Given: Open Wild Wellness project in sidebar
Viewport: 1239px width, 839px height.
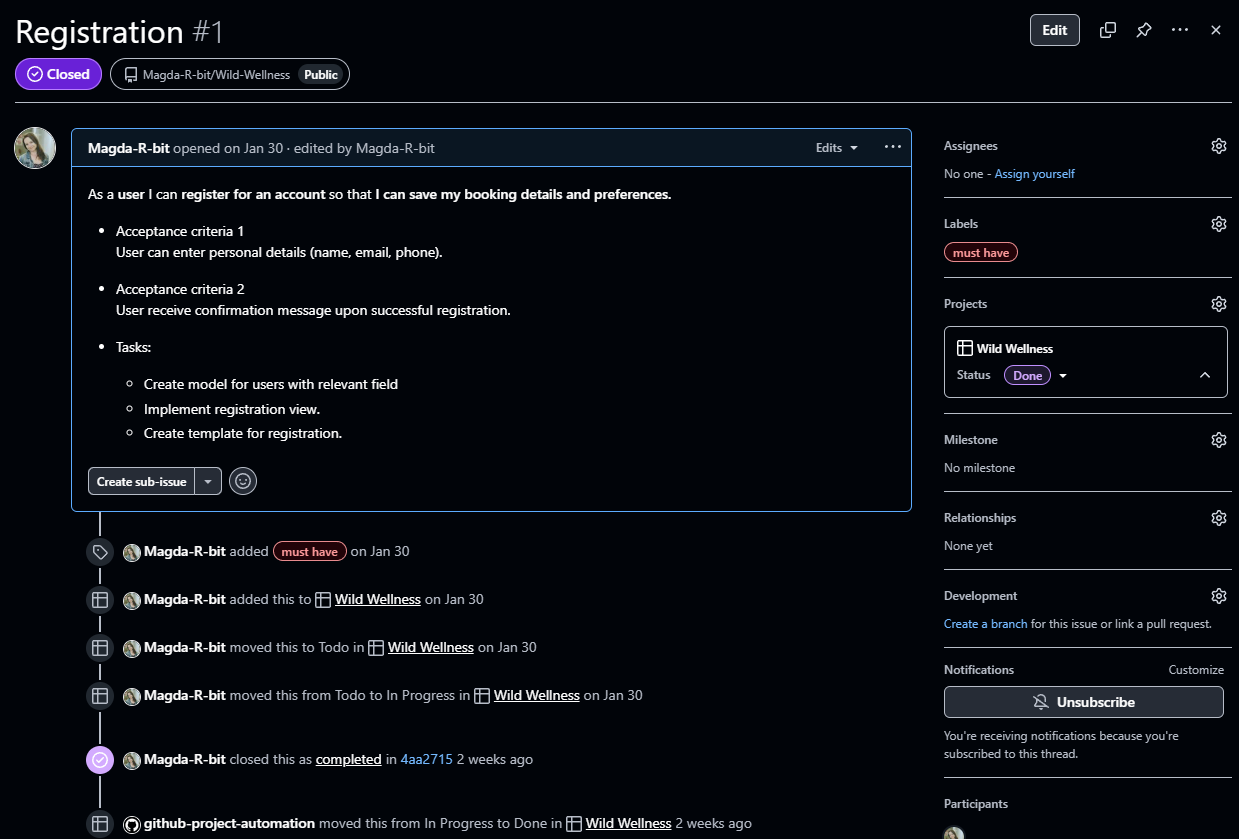Looking at the screenshot, I should (1014, 348).
